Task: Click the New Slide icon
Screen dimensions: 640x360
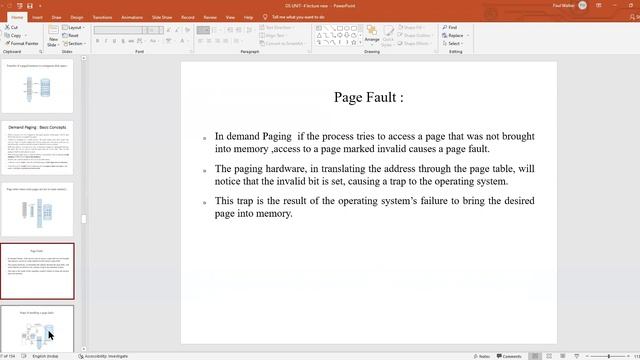Action: click(x=53, y=30)
